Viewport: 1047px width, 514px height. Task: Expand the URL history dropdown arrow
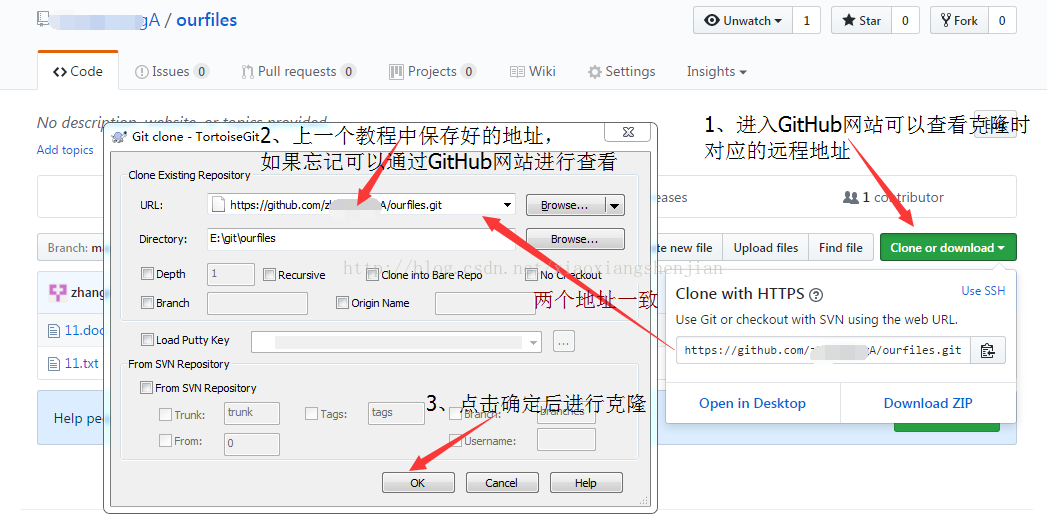tap(507, 205)
